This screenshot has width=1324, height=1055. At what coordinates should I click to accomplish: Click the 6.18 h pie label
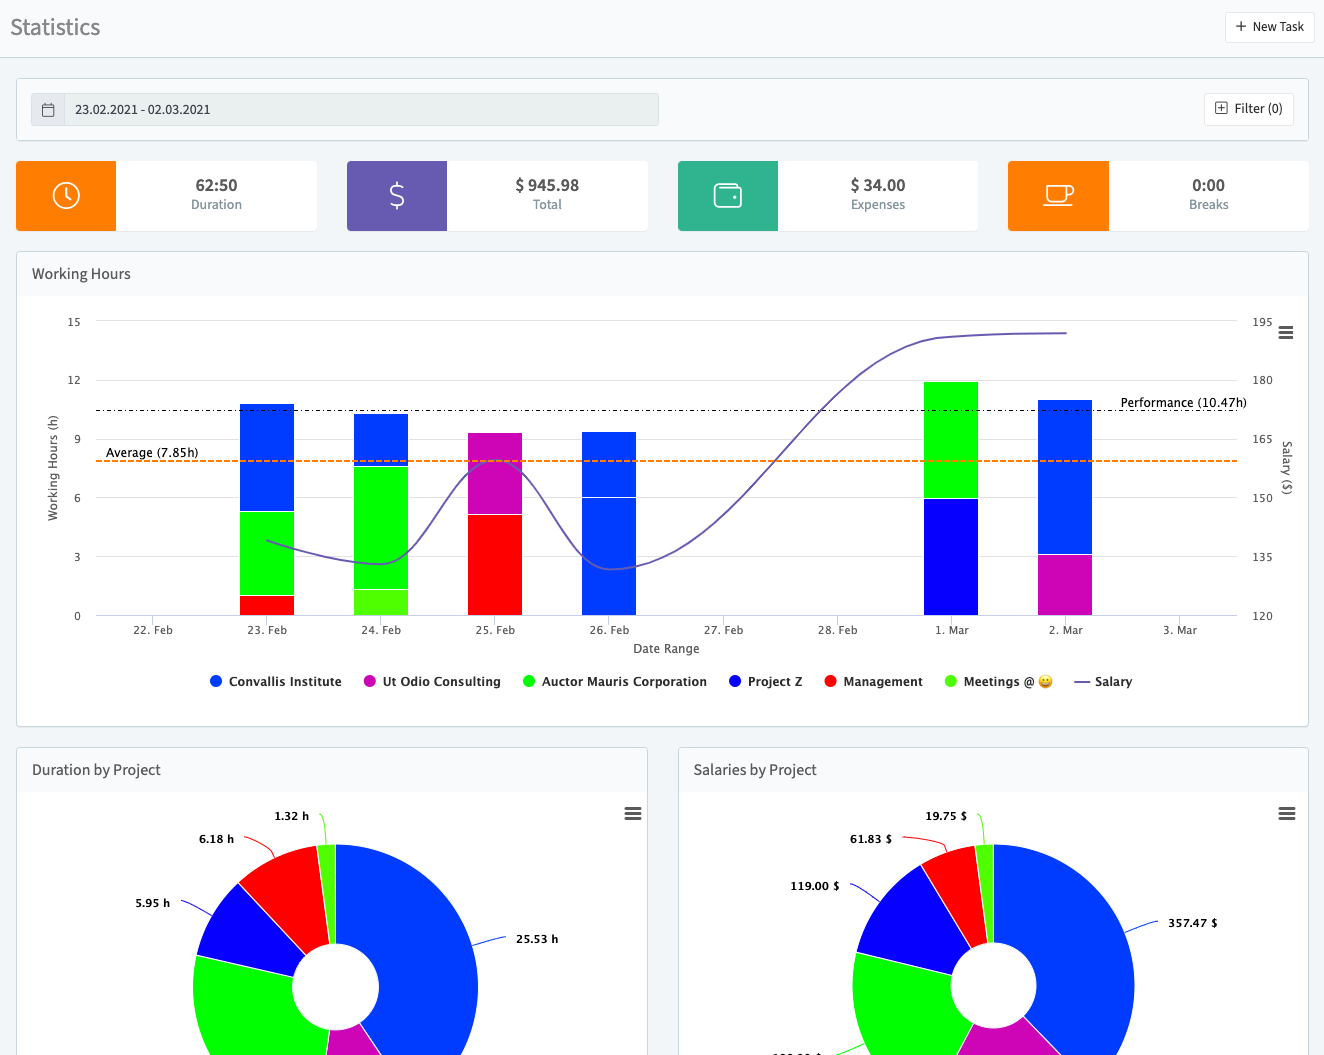coord(216,839)
